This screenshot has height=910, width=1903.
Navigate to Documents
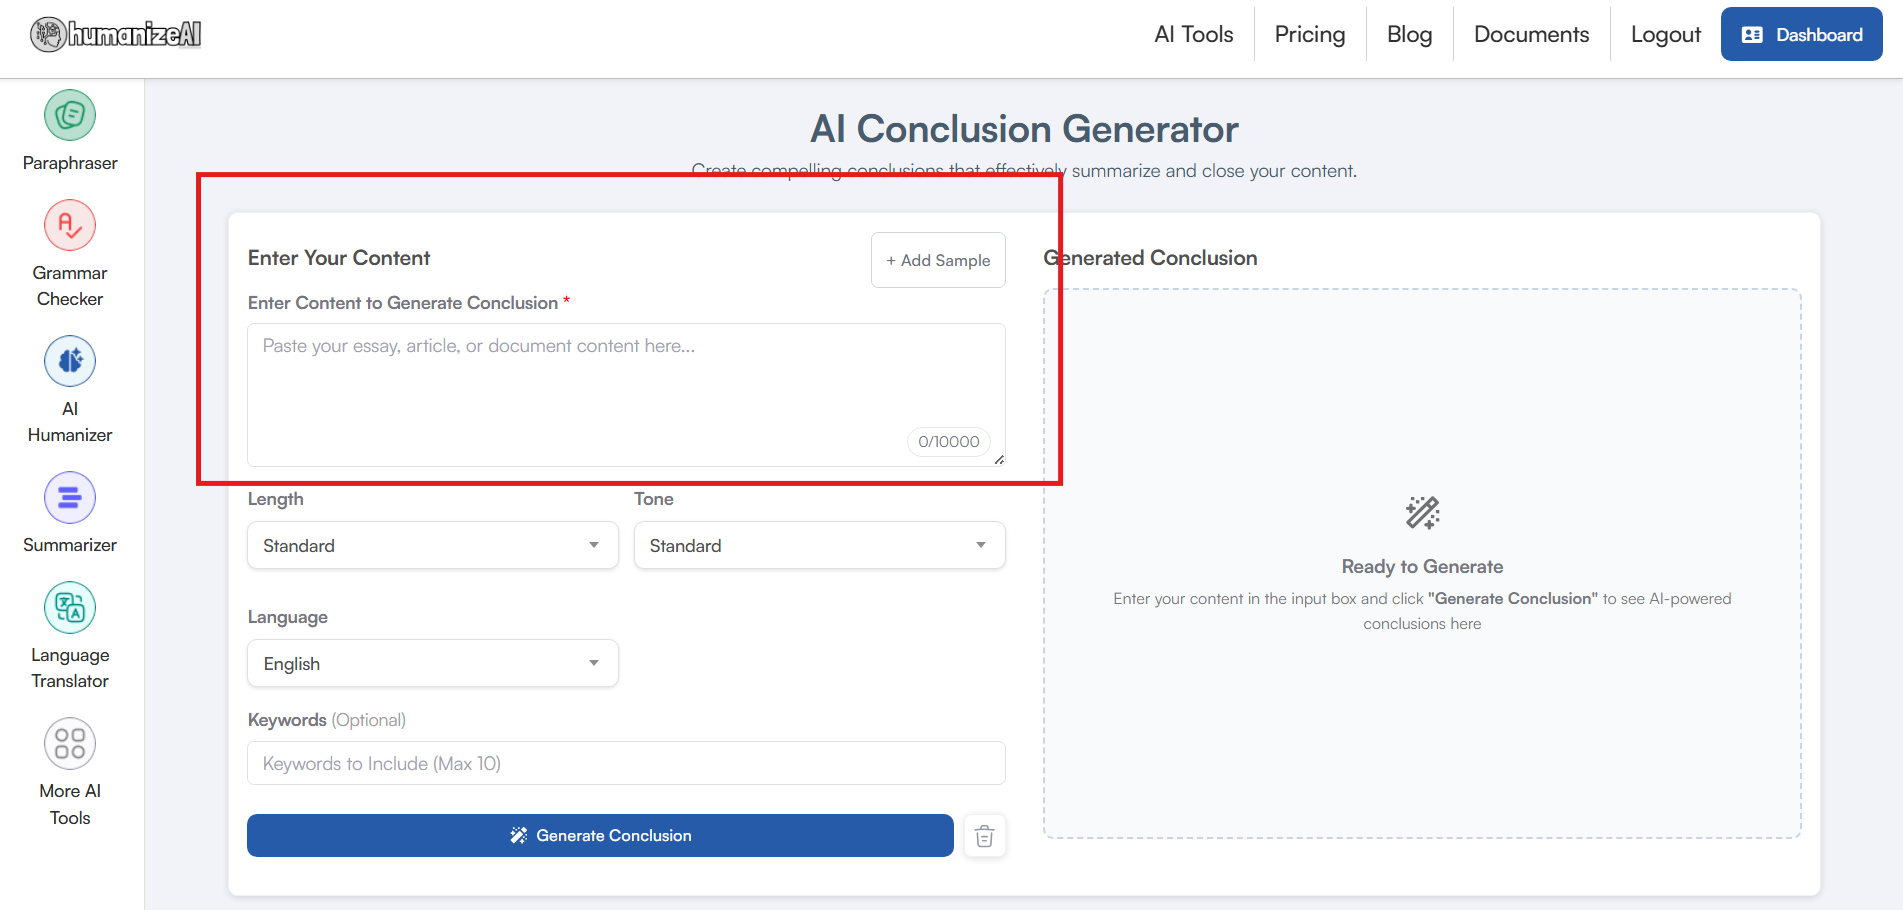[x=1531, y=35]
